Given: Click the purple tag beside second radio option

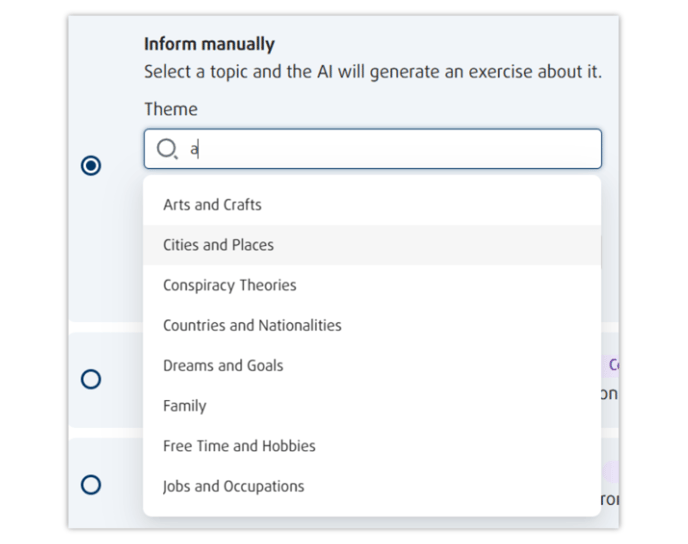Looking at the screenshot, I should (612, 365).
